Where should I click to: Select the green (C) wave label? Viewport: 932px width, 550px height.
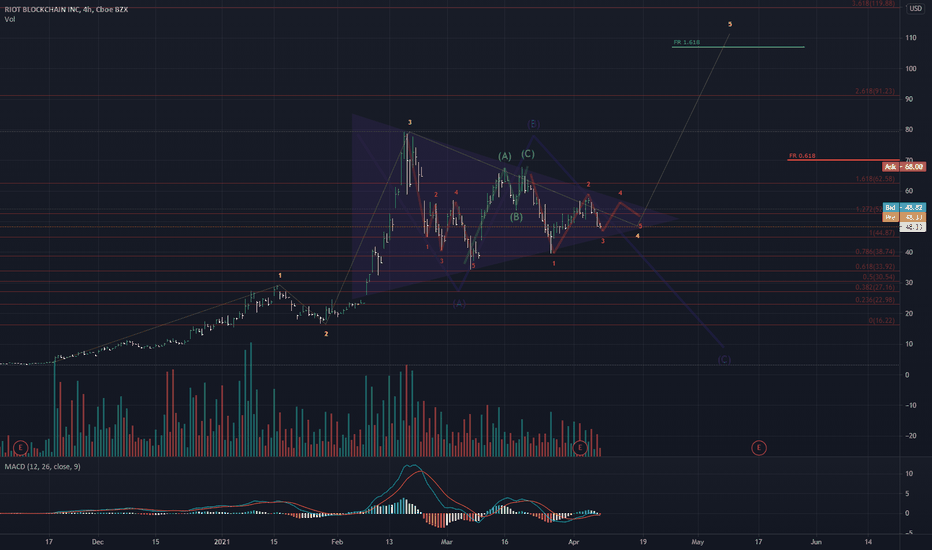point(528,154)
